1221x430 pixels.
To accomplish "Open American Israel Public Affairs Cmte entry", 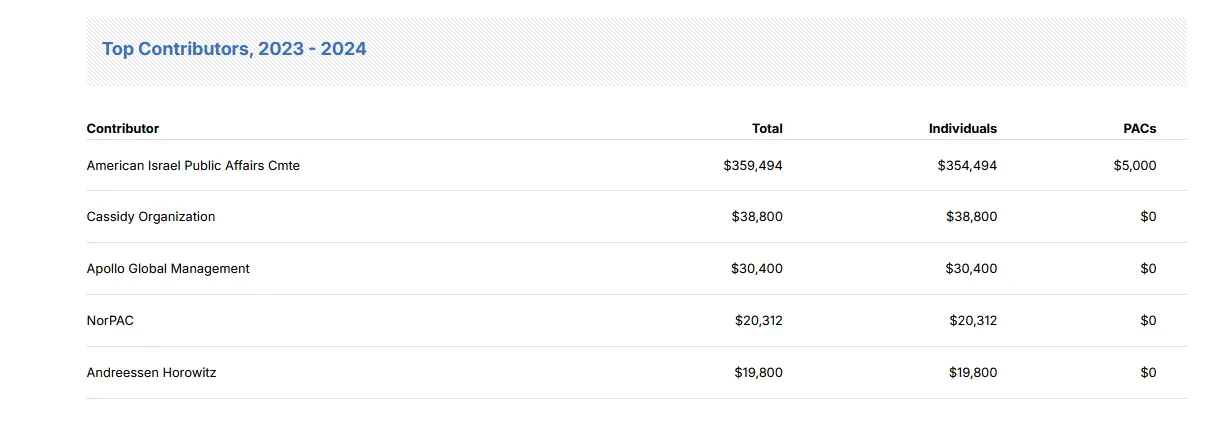I will click(x=193, y=165).
